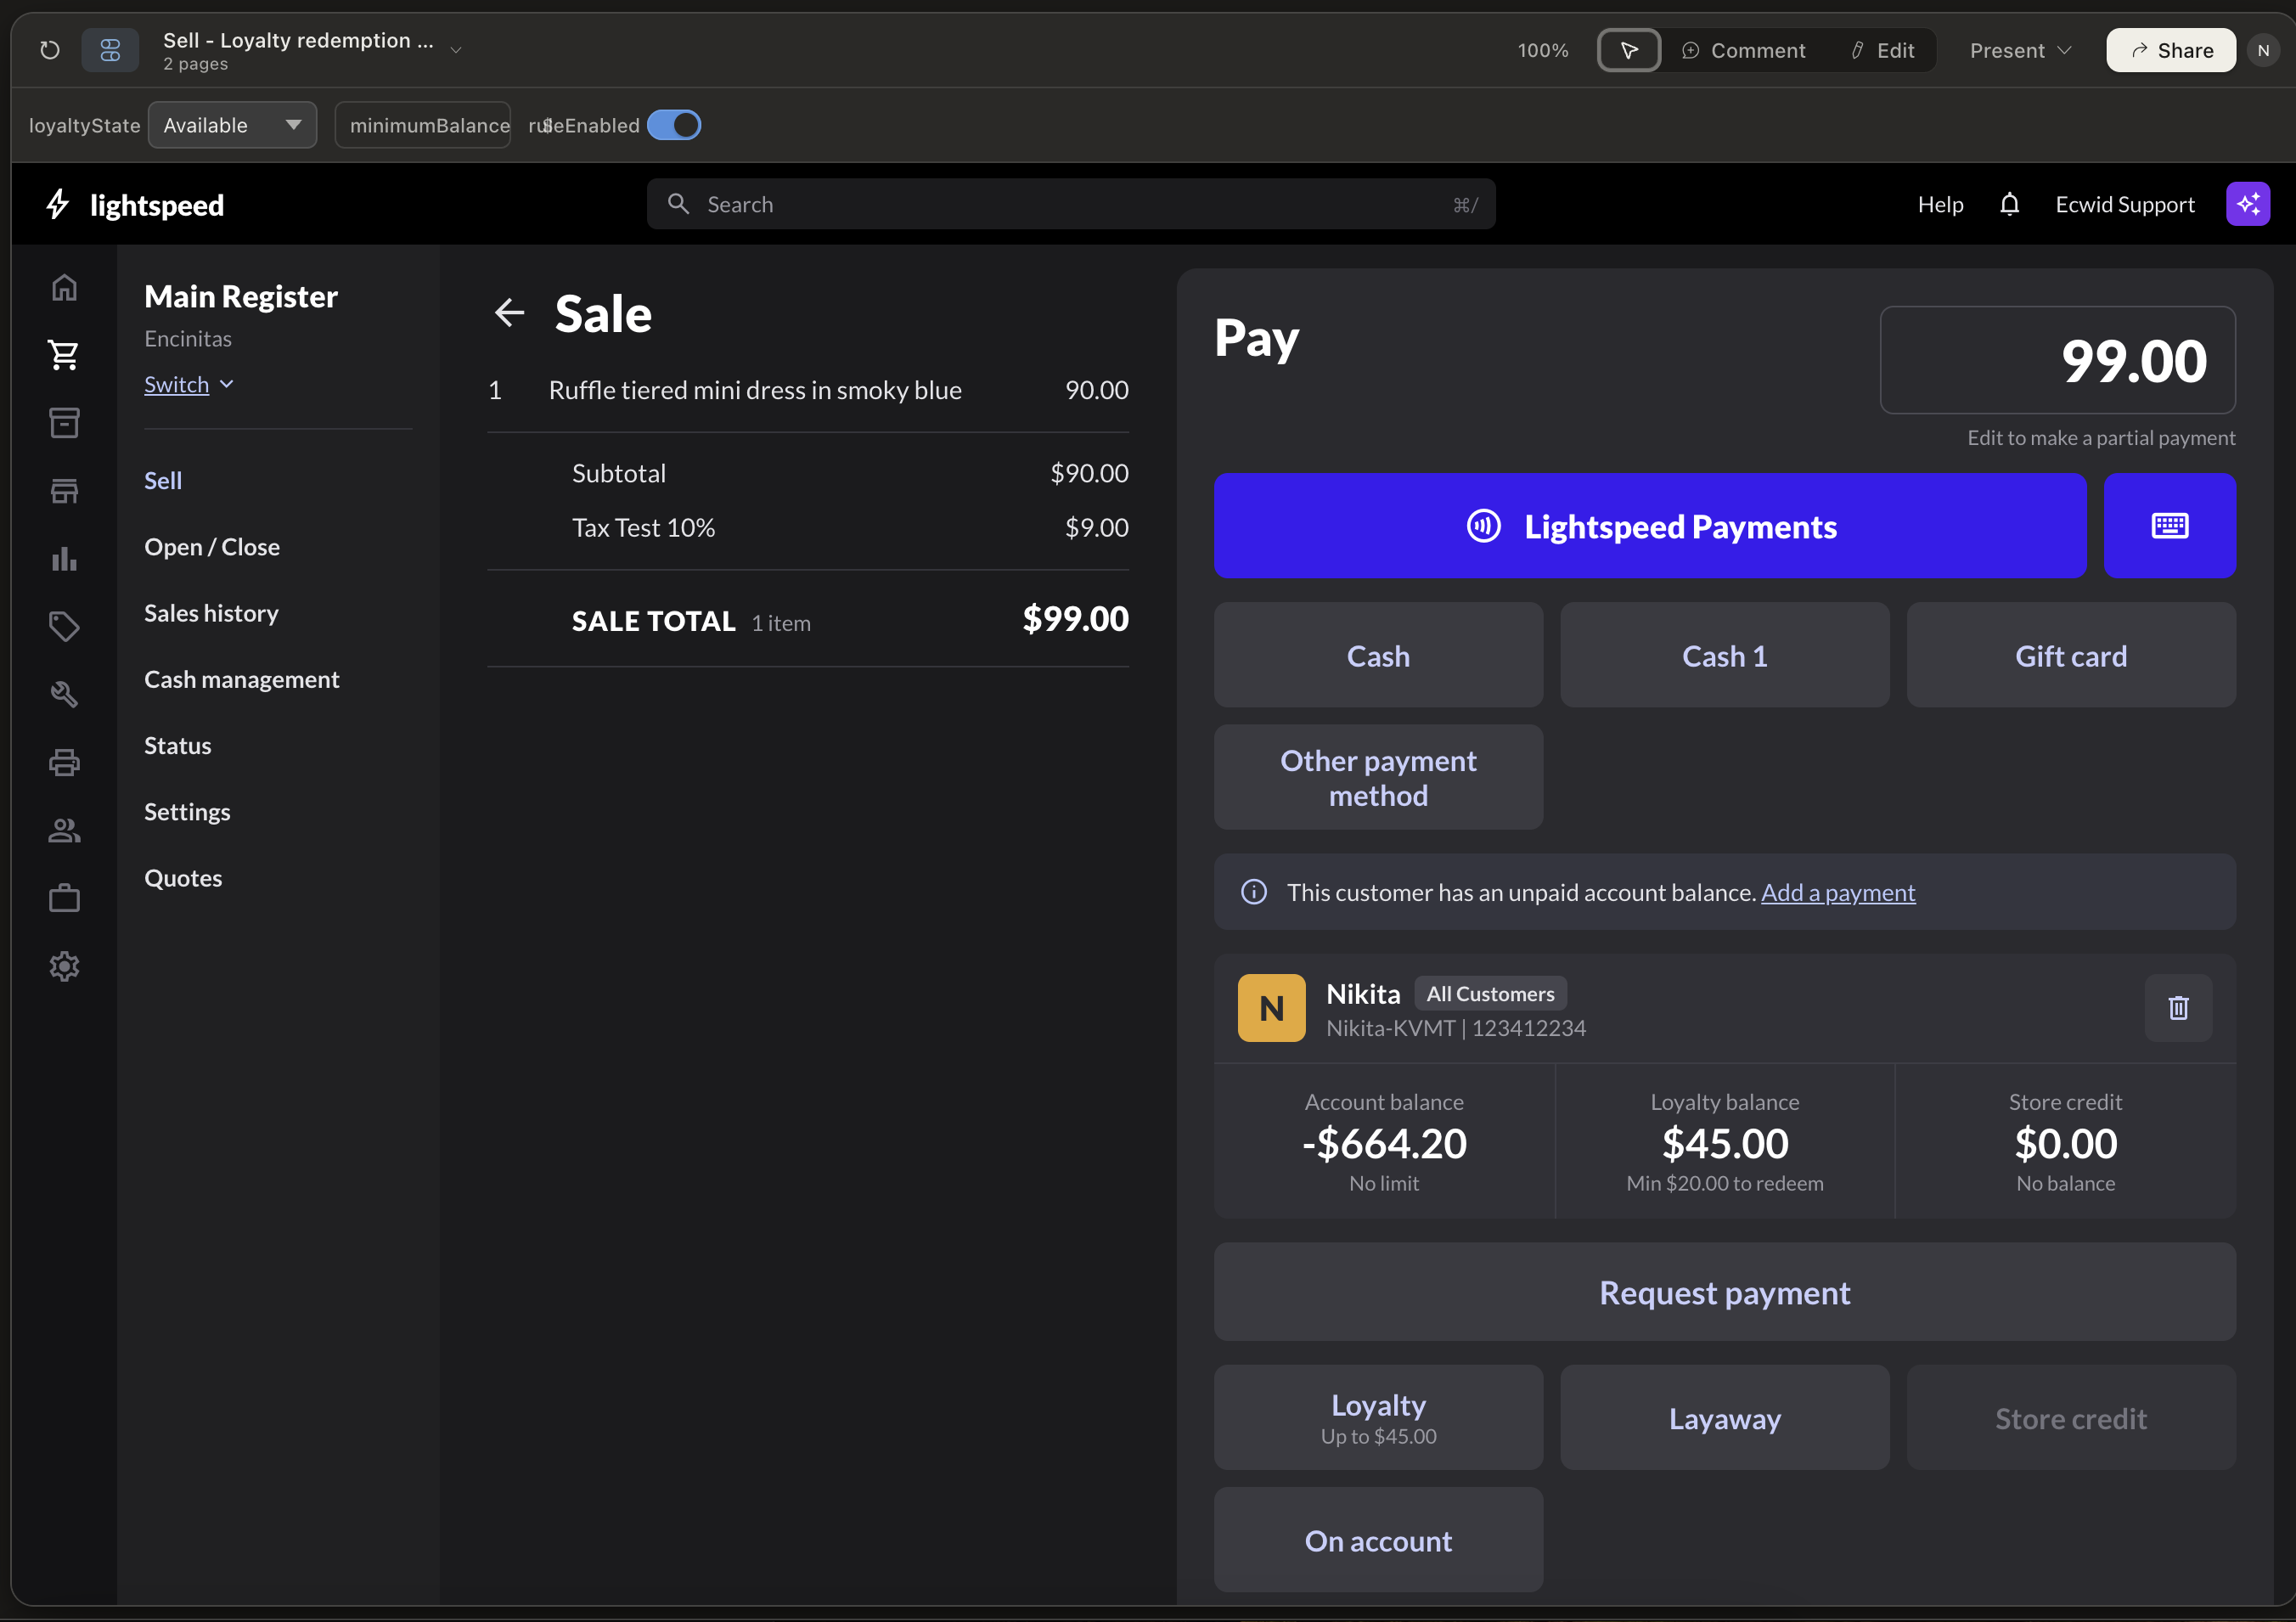
Task: Expand the Switch register dropdown
Action: tap(189, 384)
